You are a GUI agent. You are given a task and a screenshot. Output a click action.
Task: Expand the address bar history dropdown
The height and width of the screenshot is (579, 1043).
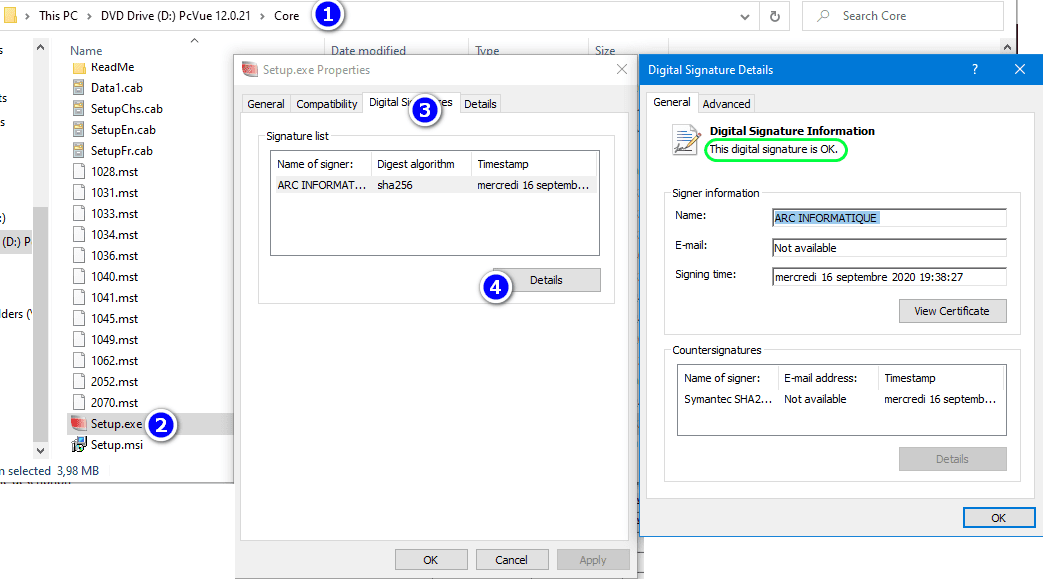coord(744,16)
